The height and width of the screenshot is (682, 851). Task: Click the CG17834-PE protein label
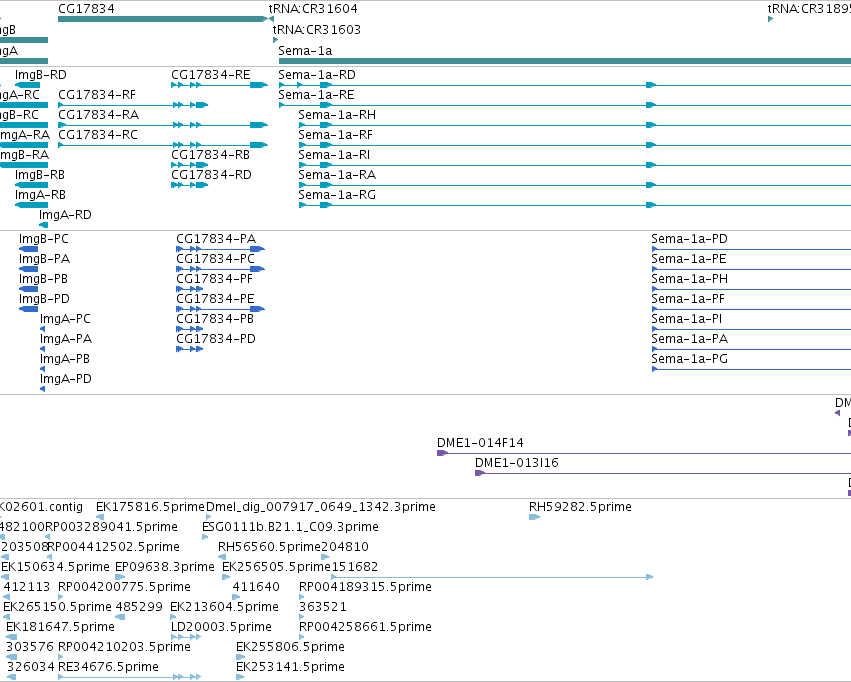point(215,299)
